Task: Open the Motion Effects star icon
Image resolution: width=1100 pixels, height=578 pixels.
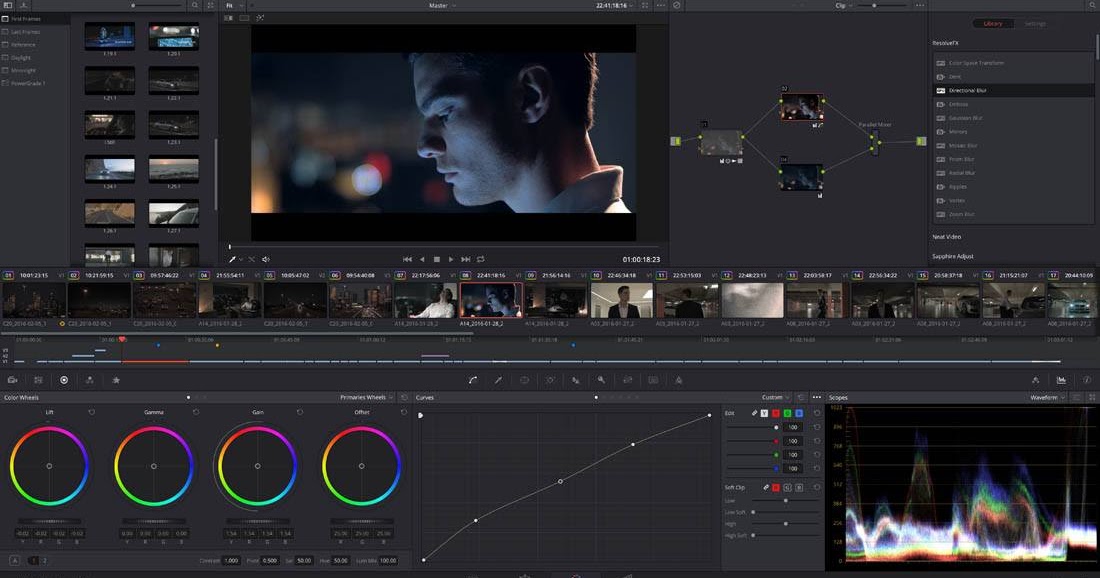Action: tap(116, 379)
